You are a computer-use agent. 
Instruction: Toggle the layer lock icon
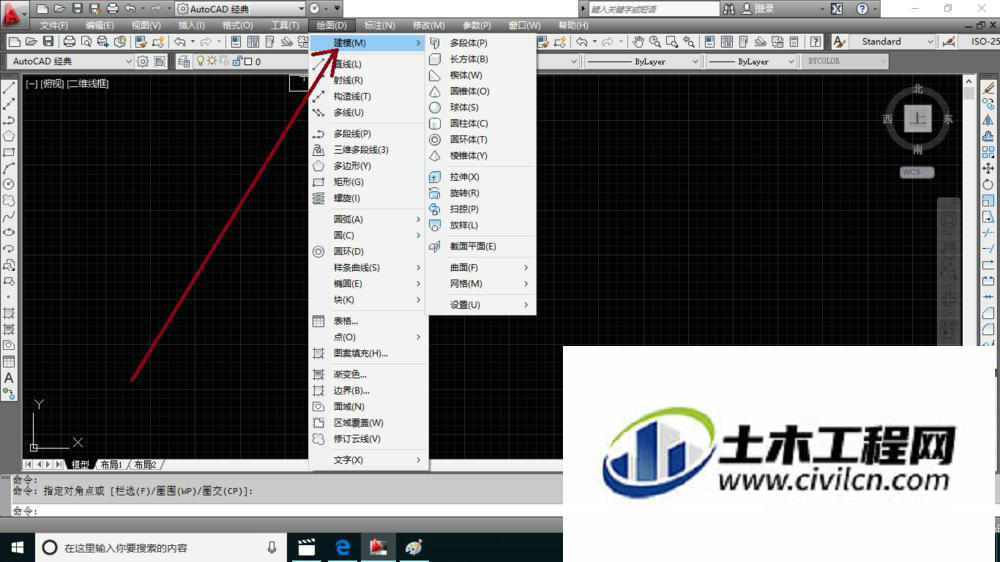point(237,61)
